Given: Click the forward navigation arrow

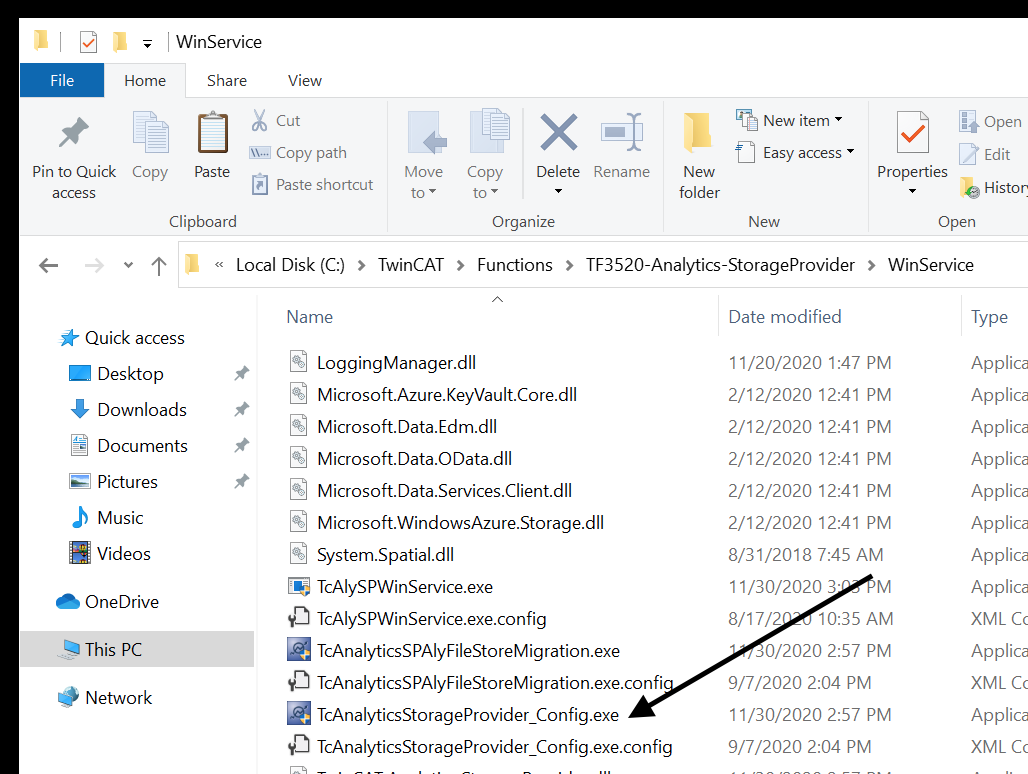Looking at the screenshot, I should [x=94, y=265].
